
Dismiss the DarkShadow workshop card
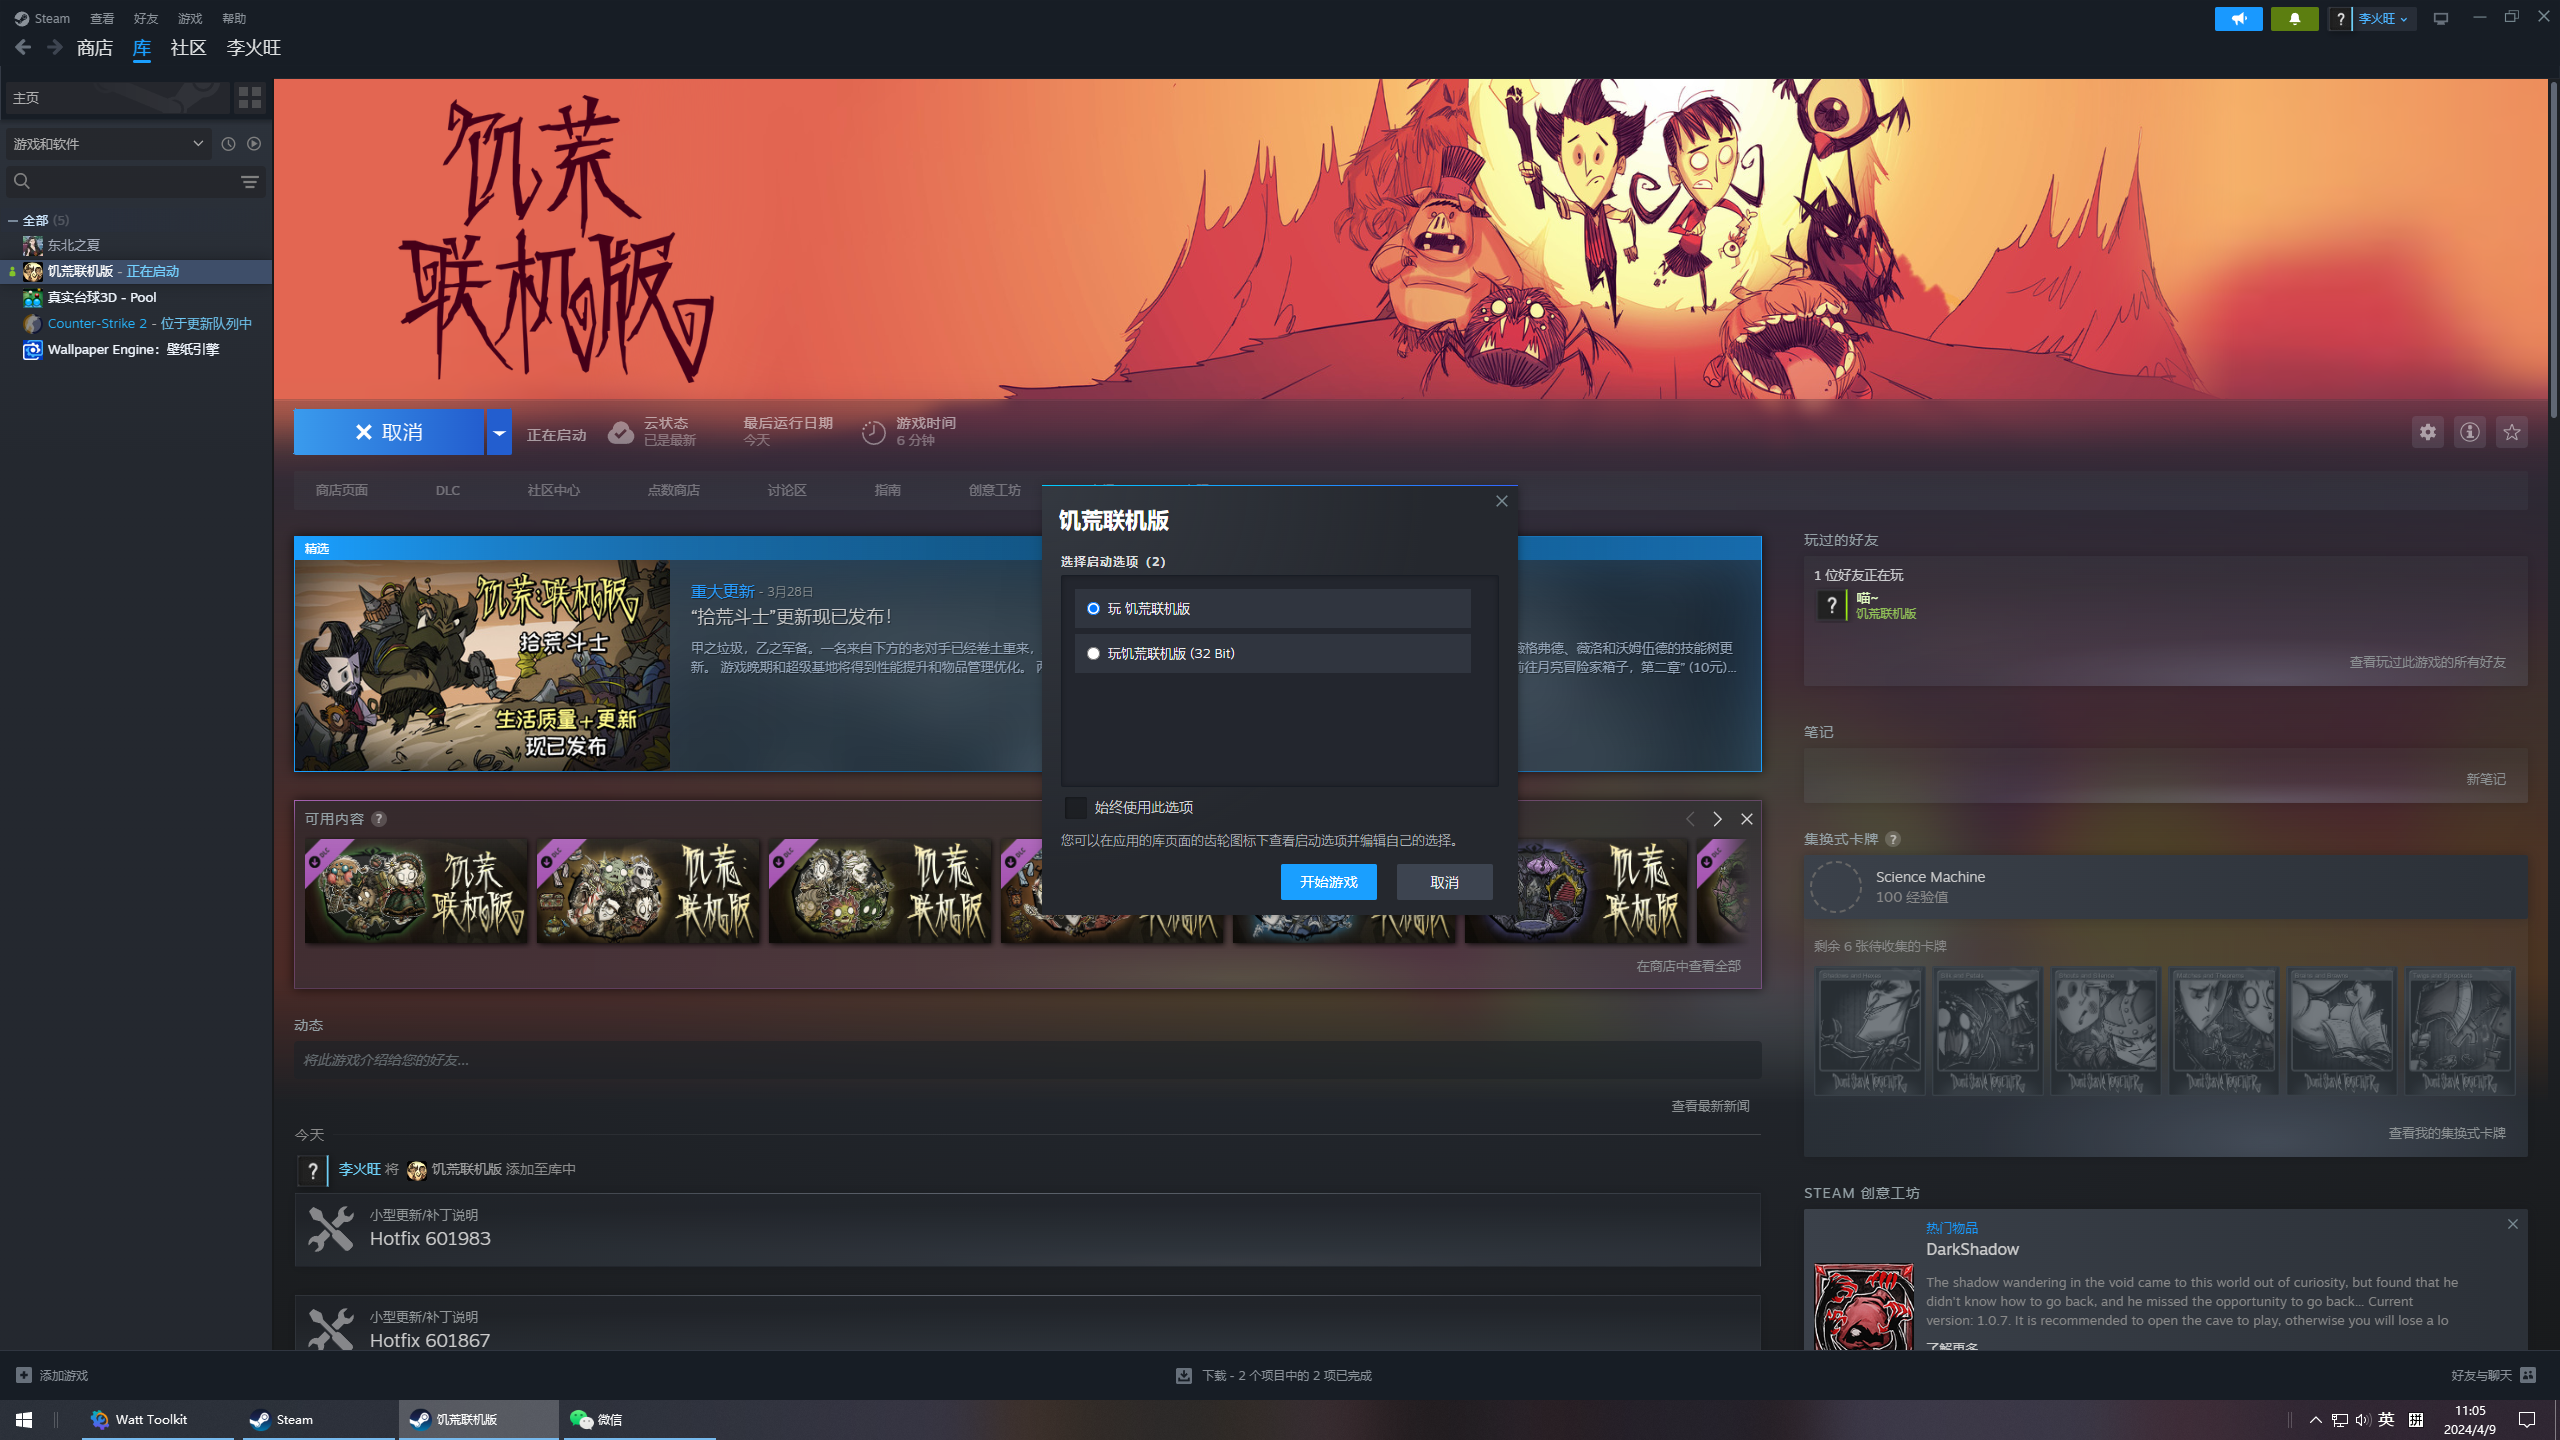(x=2512, y=1224)
